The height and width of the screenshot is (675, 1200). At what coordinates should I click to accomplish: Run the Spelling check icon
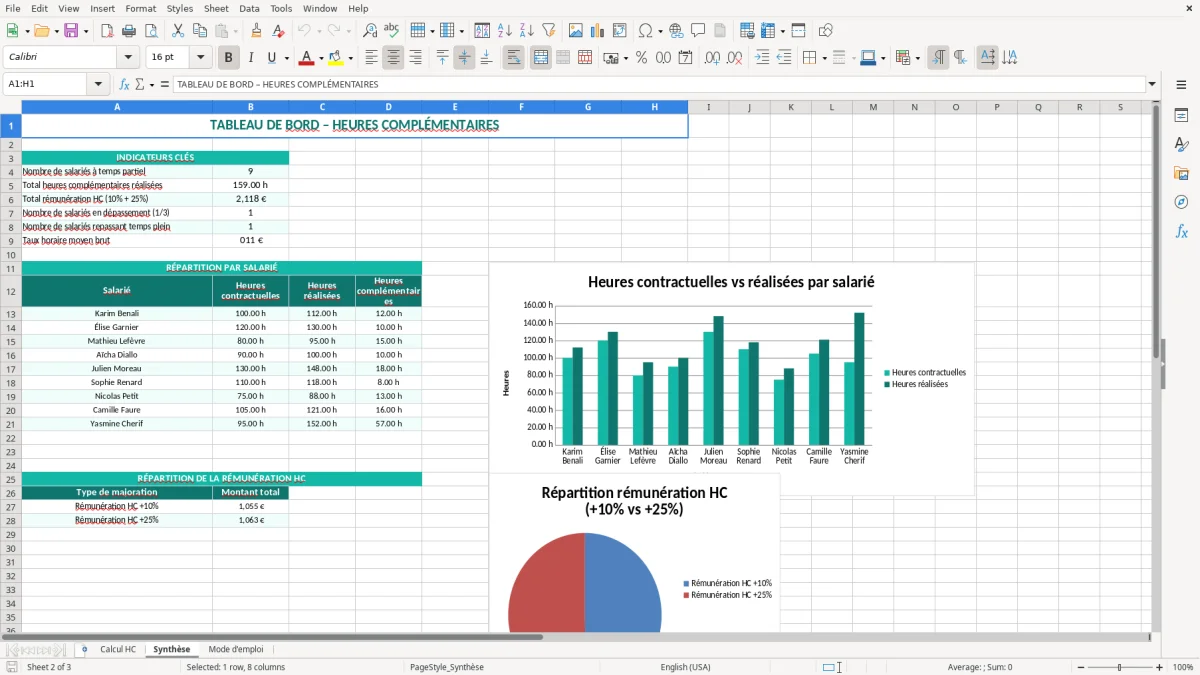coord(392,31)
